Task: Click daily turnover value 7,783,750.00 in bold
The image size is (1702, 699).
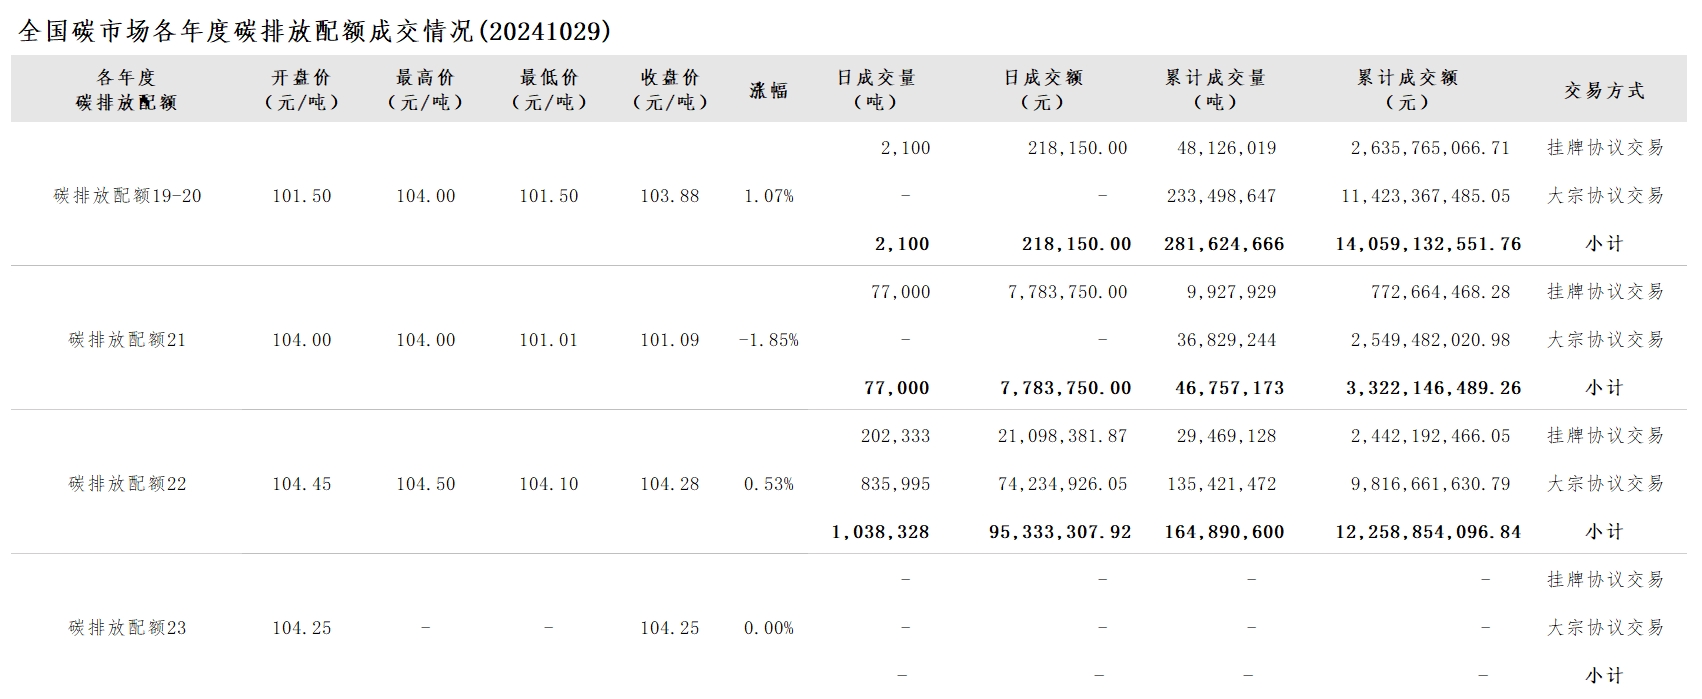Action: click(1066, 388)
